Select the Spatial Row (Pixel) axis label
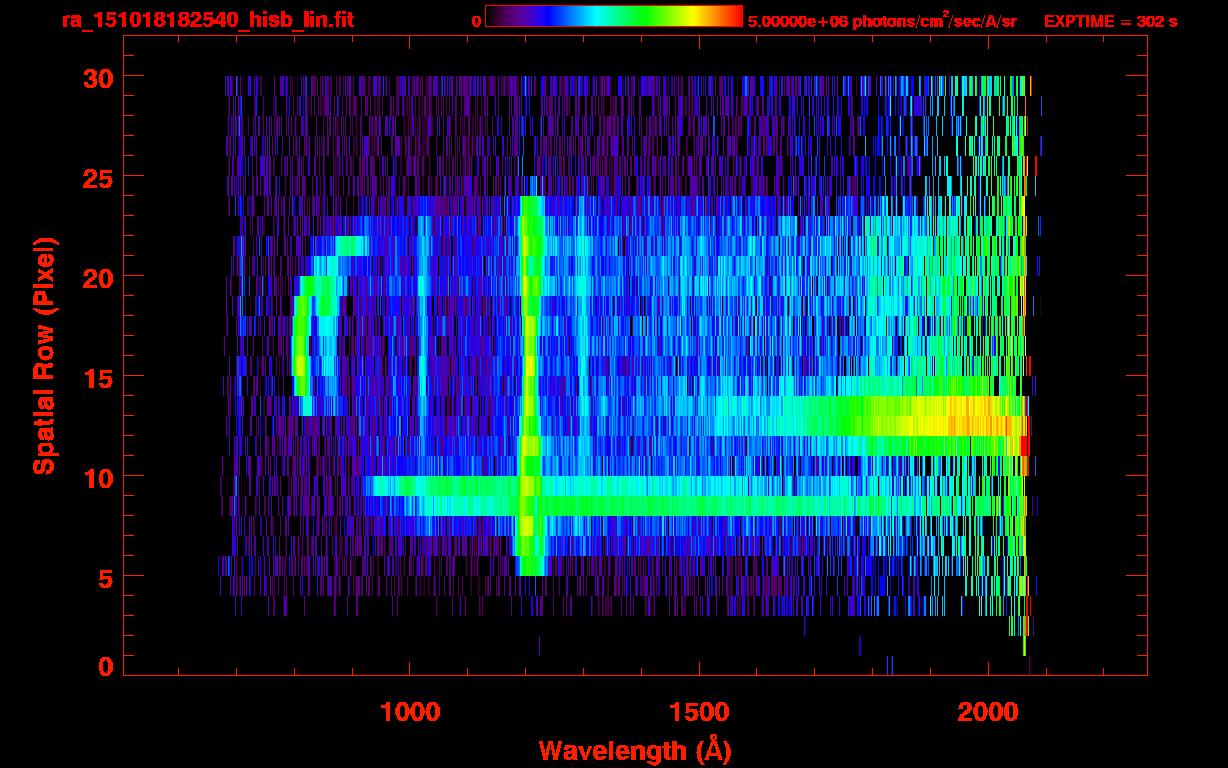Screen dimensions: 1228x768 [44, 356]
